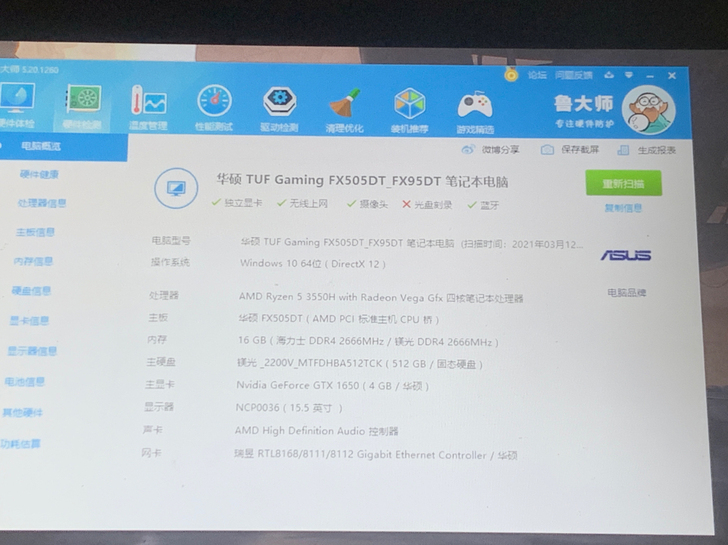Open 温度管理 temperature management
The height and width of the screenshot is (545, 728).
tap(148, 107)
